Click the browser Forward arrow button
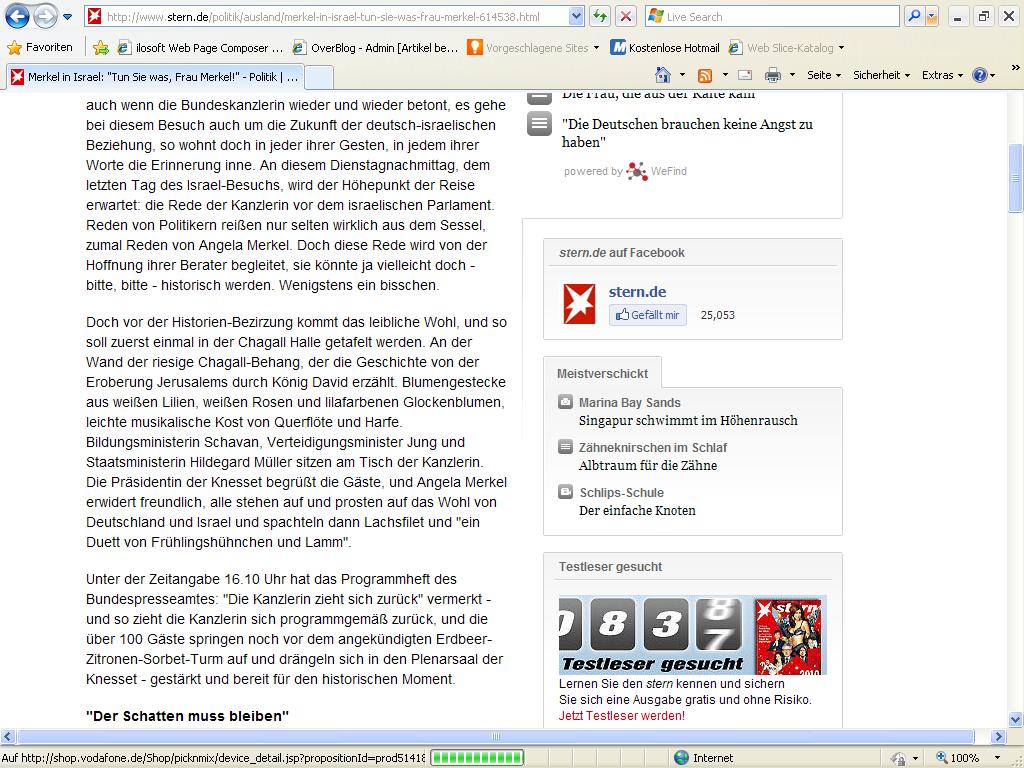Viewport: 1024px width, 768px height. (x=45, y=16)
